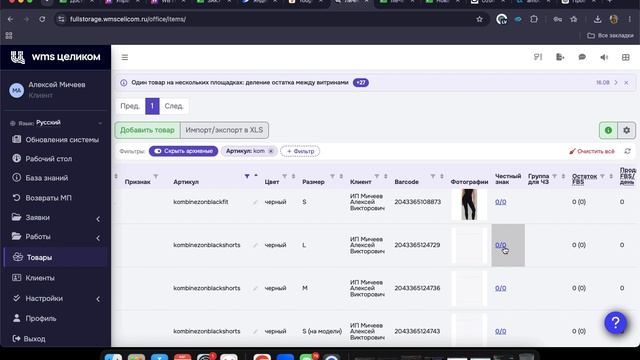Open the chat bubble icon in top bar

tap(582, 57)
